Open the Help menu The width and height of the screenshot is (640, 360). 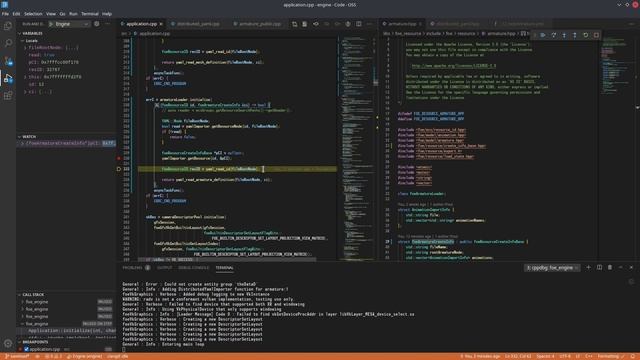[107, 14]
